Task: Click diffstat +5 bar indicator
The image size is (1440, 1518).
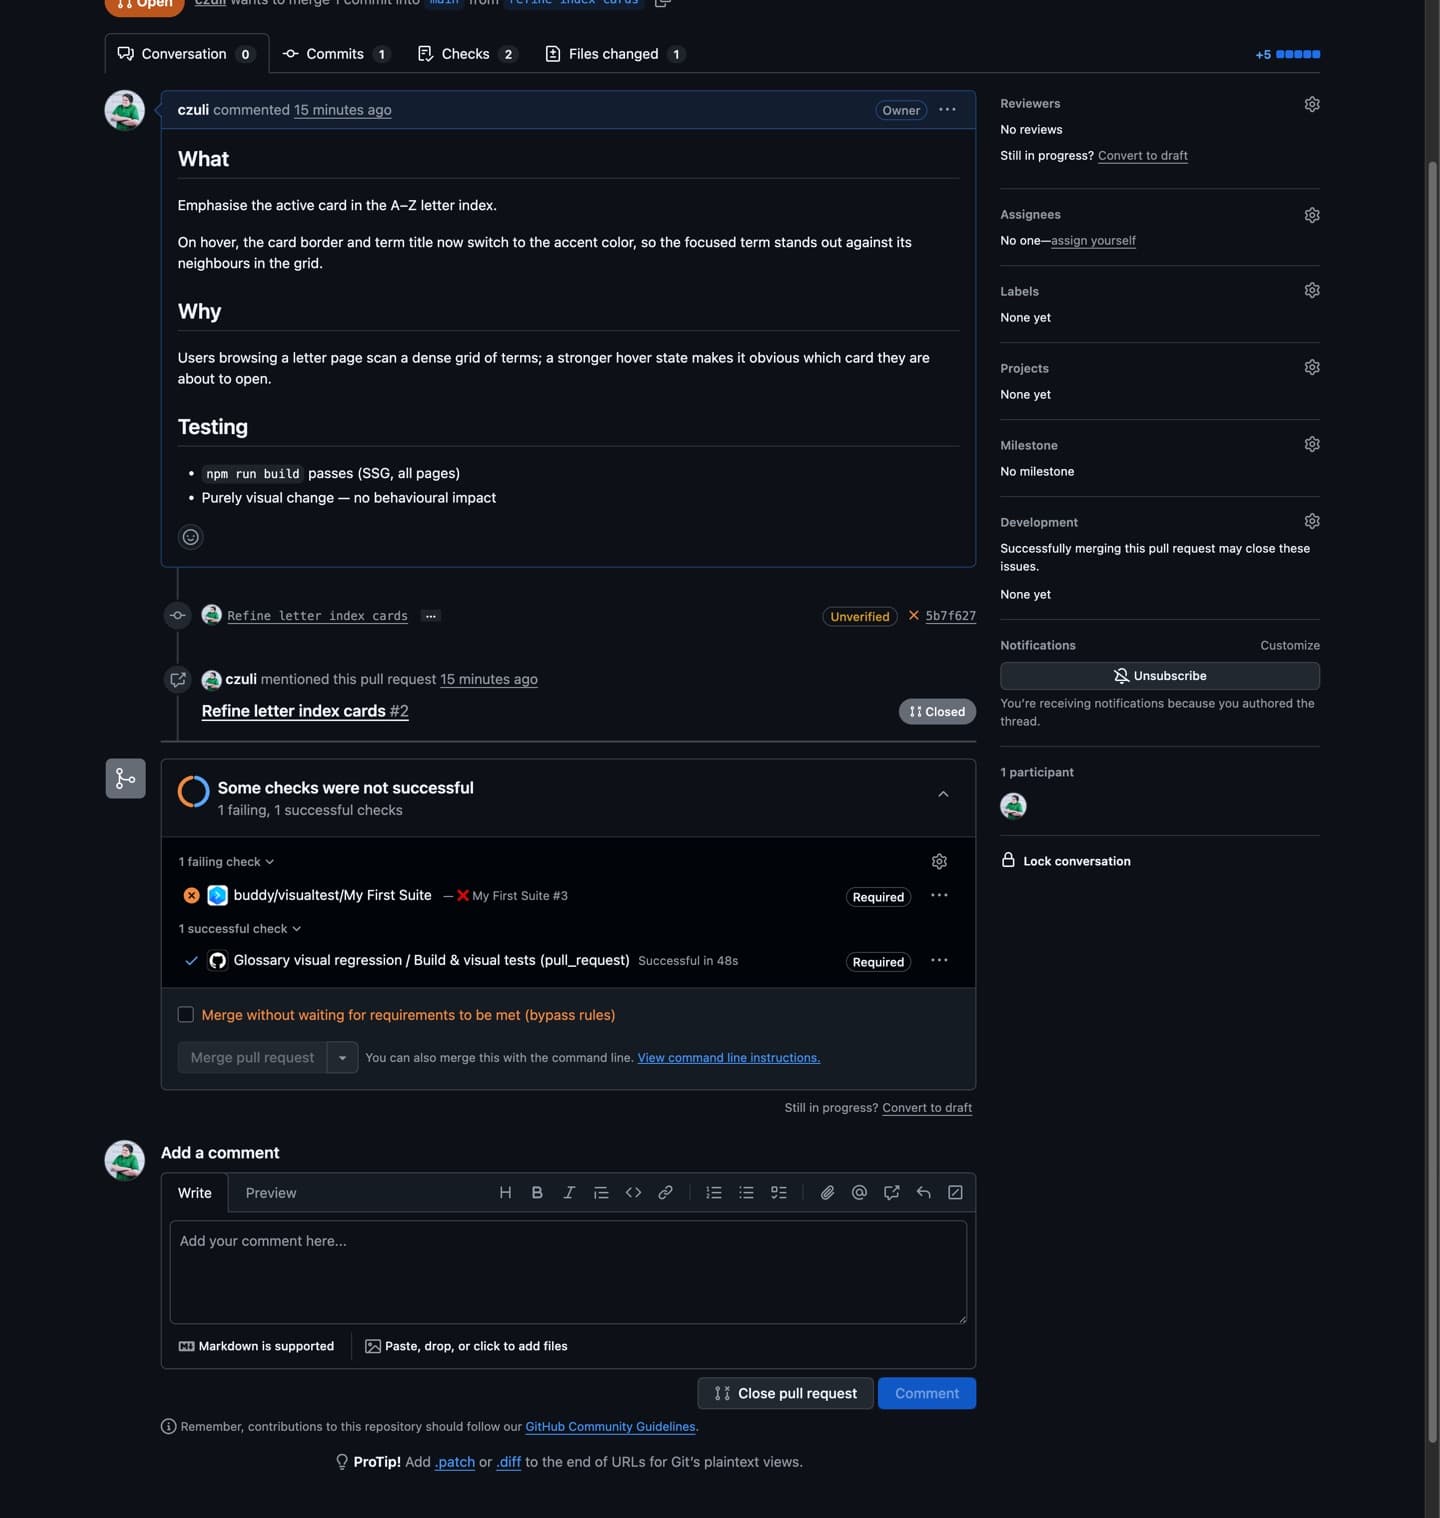Action: tap(1288, 54)
